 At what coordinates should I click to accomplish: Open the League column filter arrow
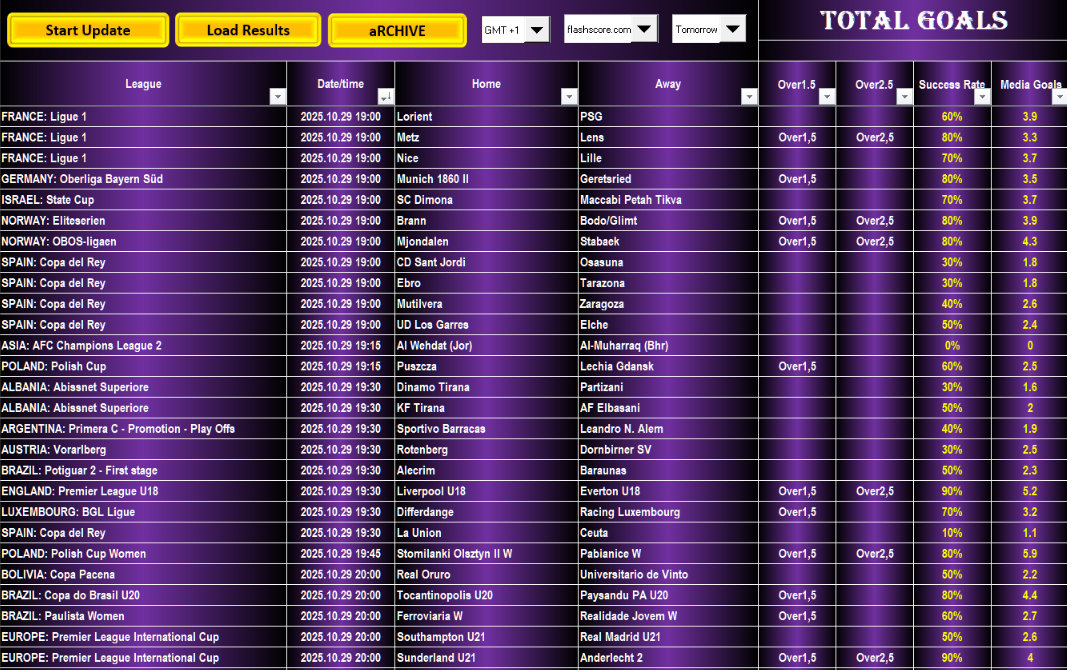point(278,97)
